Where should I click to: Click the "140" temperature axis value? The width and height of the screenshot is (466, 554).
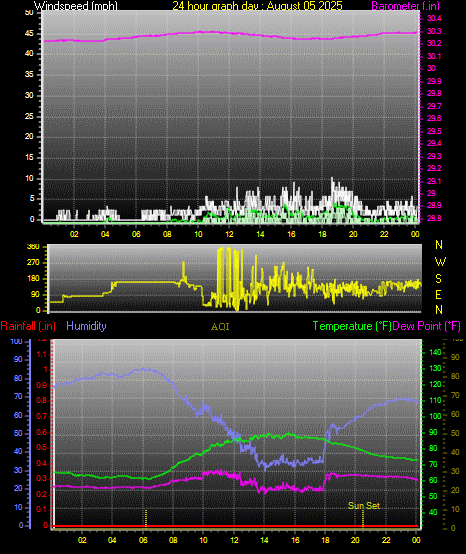click(x=435, y=352)
